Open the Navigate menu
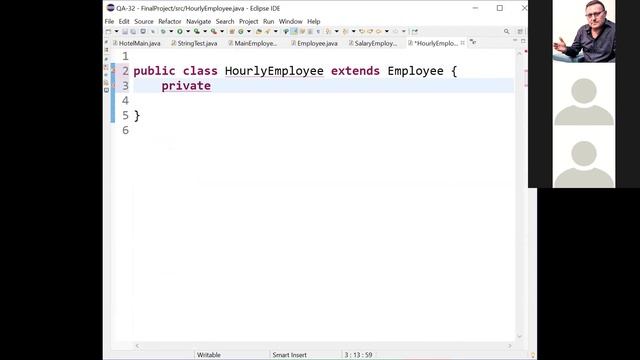 coord(198,21)
